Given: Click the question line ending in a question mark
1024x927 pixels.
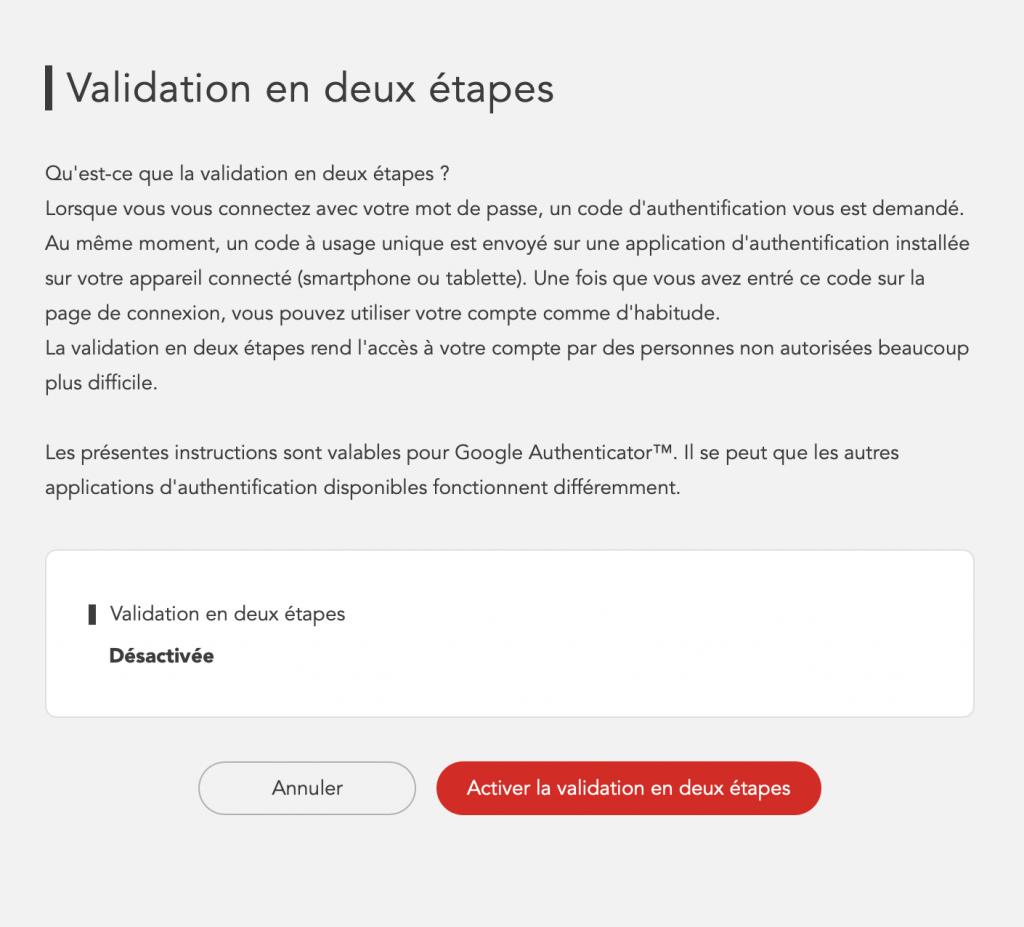Looking at the screenshot, I should 247,174.
